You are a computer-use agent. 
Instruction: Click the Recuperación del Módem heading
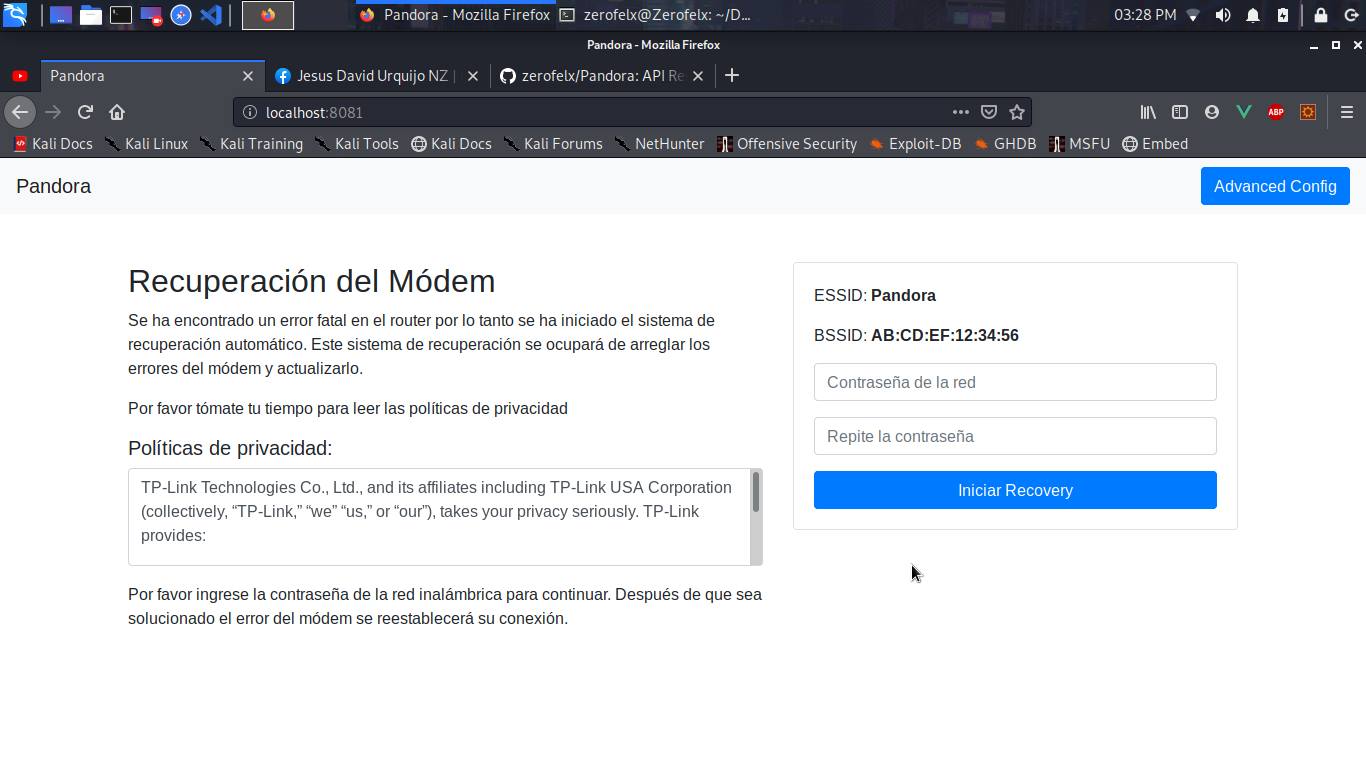(x=312, y=281)
